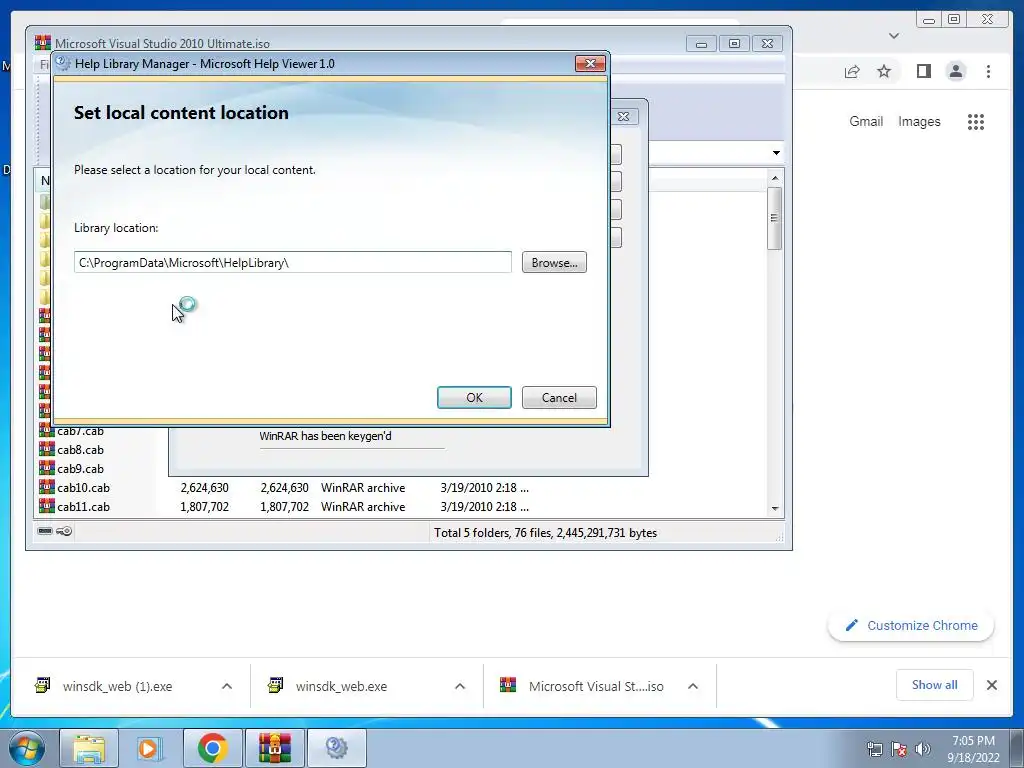
Task: Expand options for Visual Studio iso download
Action: 693,686
